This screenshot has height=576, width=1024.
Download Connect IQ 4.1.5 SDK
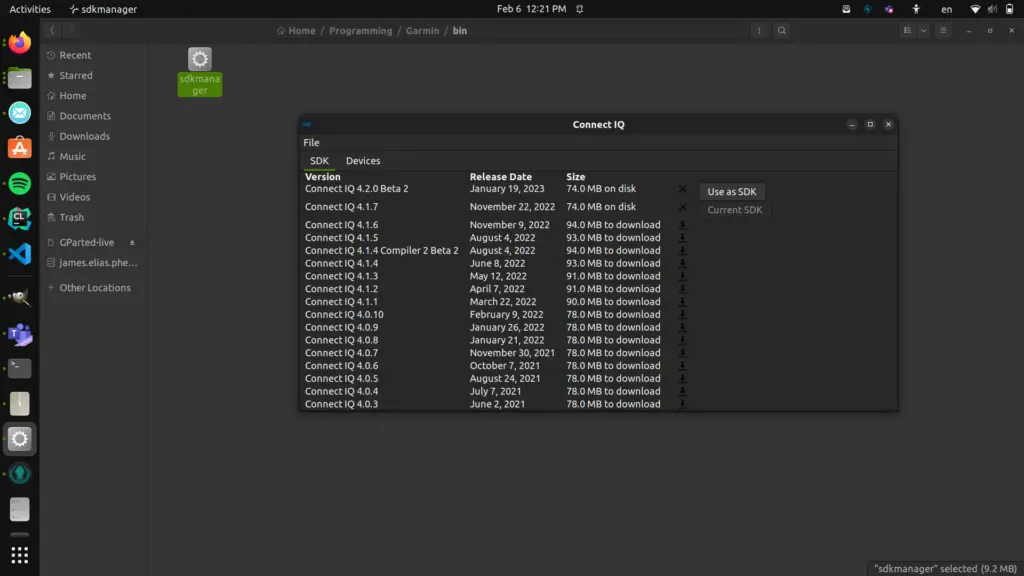click(682, 238)
